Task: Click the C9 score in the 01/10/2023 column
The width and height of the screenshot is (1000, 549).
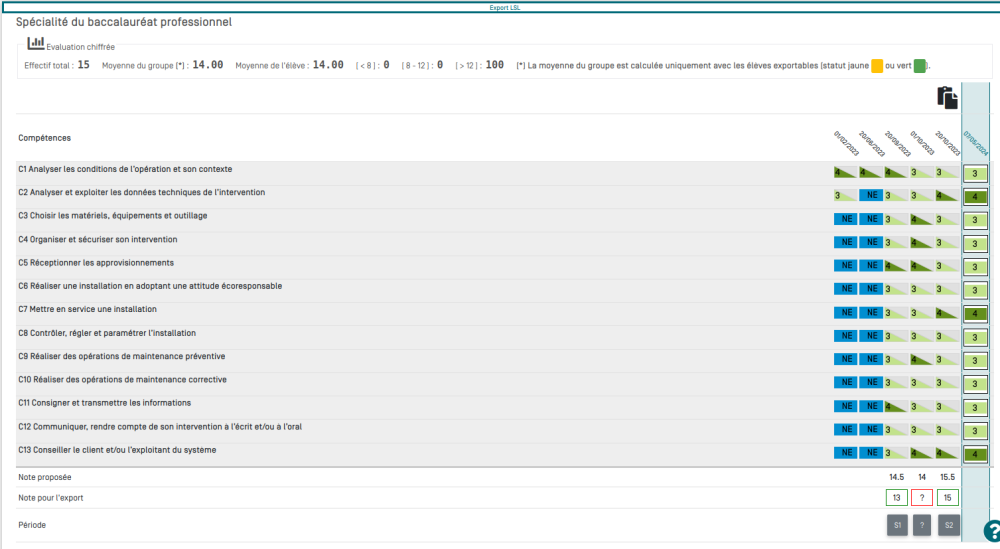Action: pyautogui.click(x=922, y=359)
